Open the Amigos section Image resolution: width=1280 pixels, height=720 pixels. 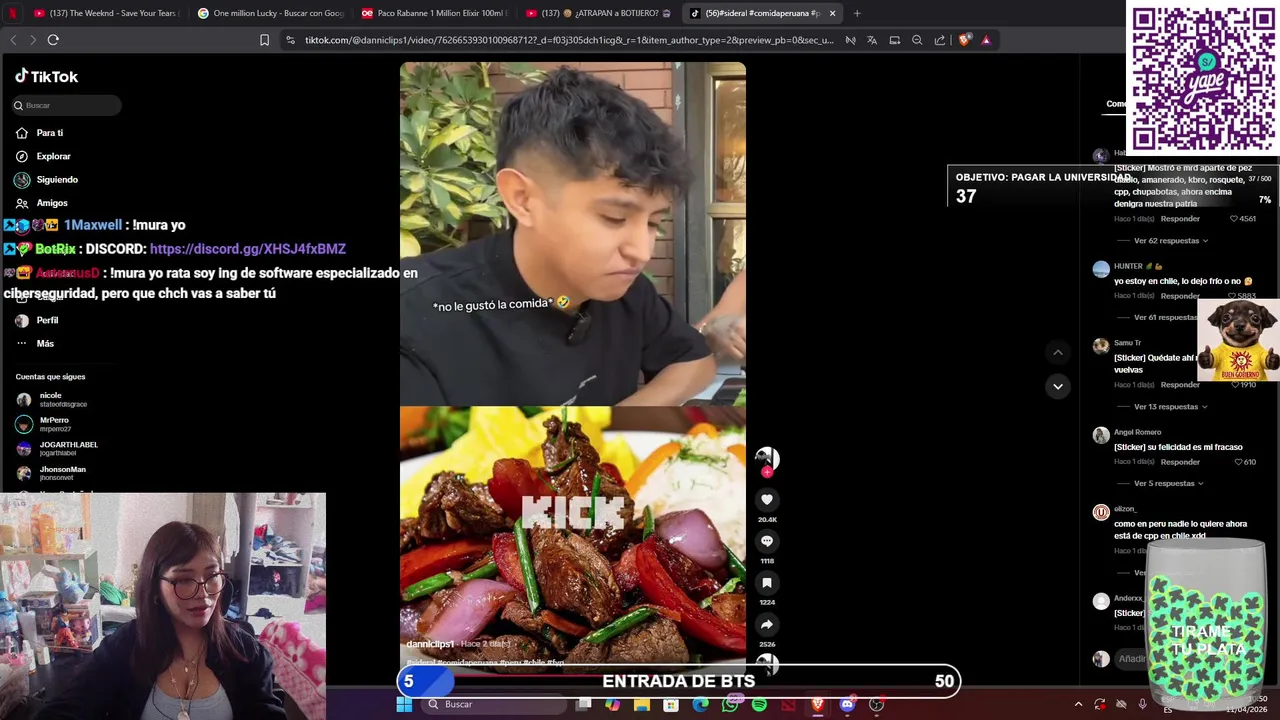42,203
